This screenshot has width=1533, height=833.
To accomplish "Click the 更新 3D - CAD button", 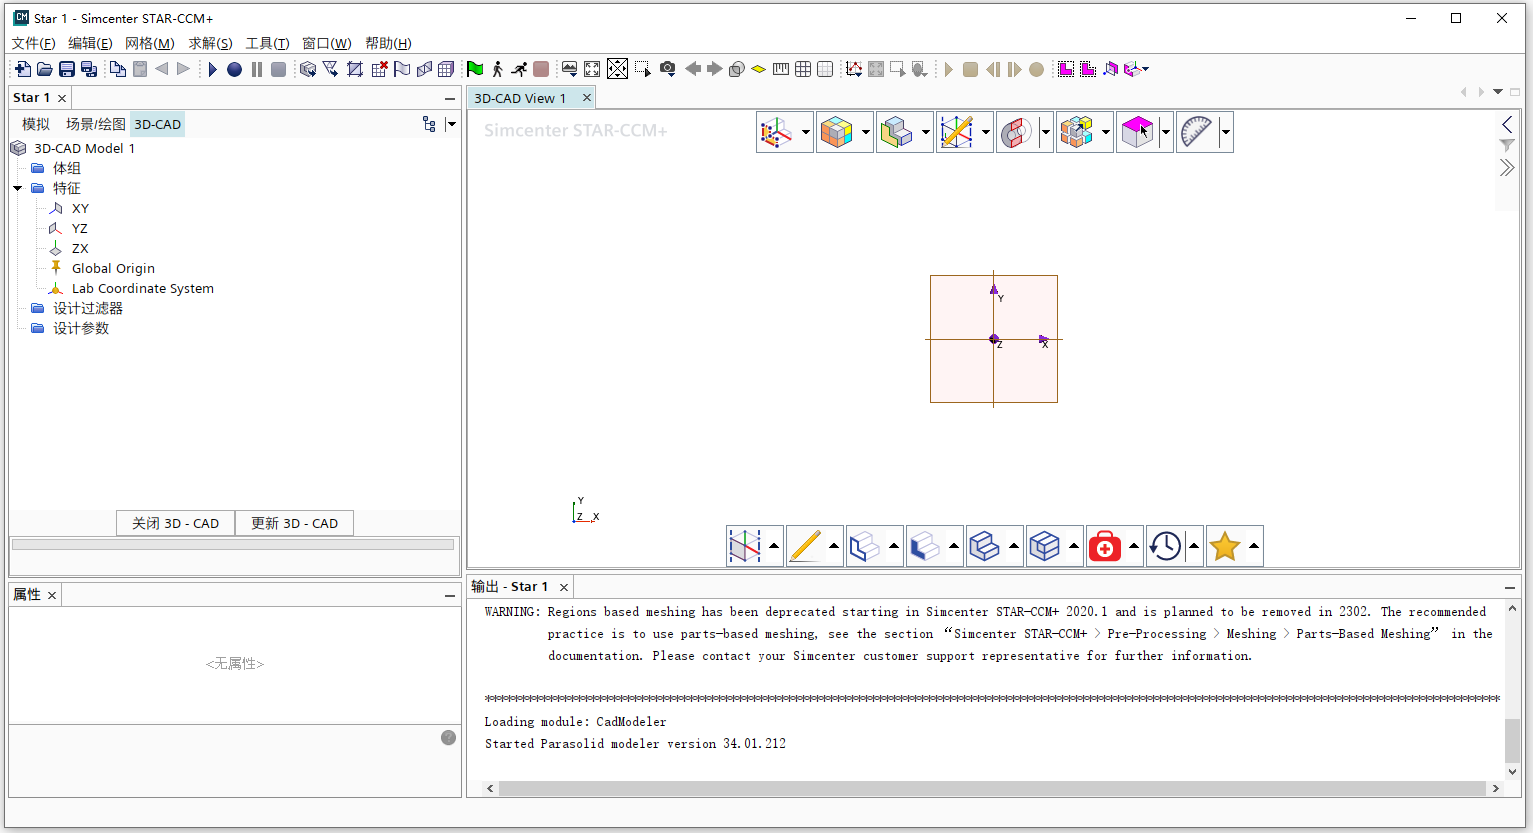I will coord(294,523).
